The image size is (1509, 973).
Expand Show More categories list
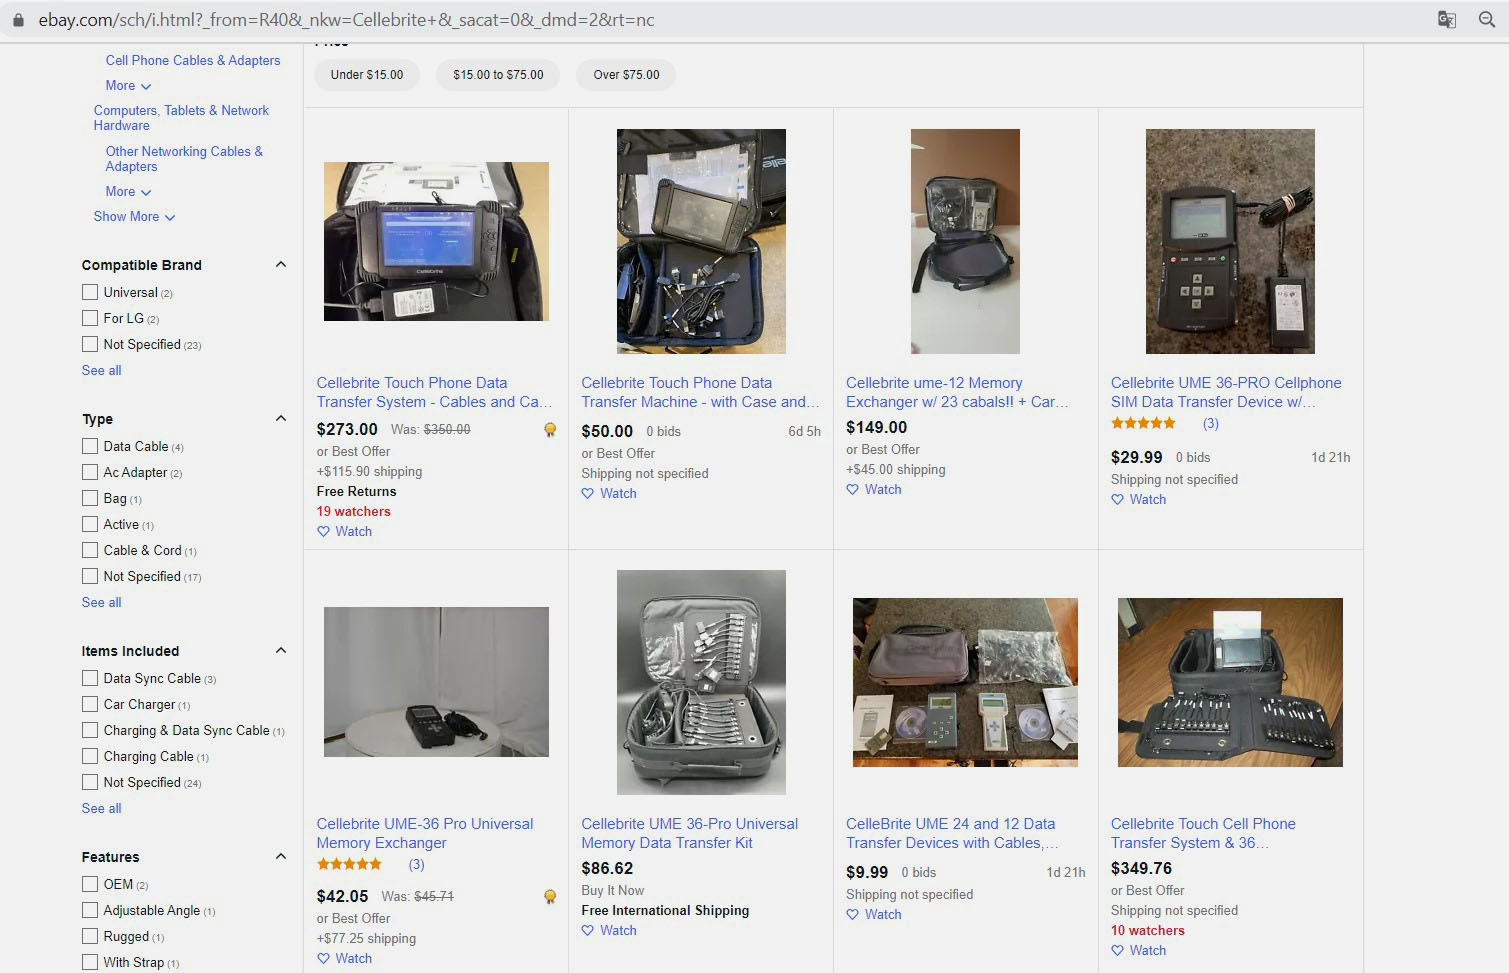pyautogui.click(x=134, y=217)
